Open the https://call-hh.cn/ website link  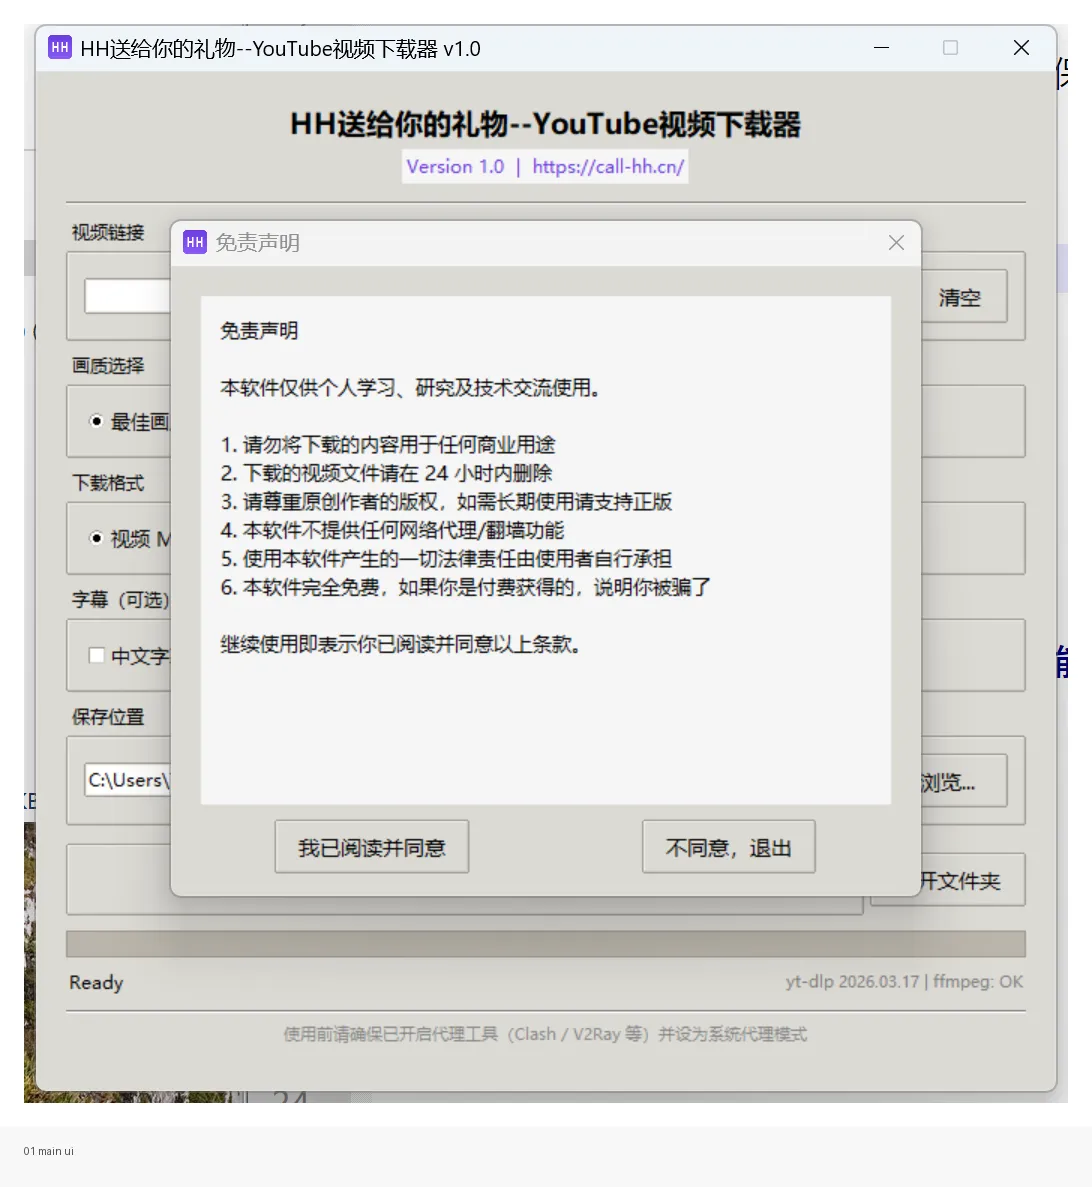pos(608,166)
